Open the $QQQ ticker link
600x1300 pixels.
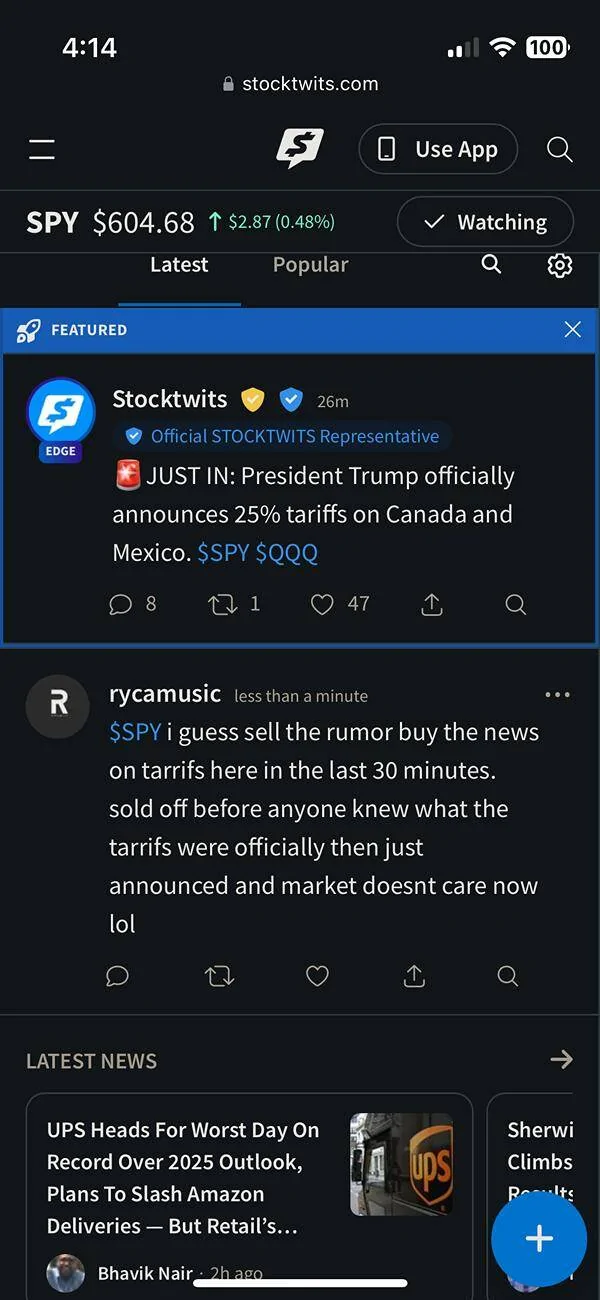tap(287, 553)
